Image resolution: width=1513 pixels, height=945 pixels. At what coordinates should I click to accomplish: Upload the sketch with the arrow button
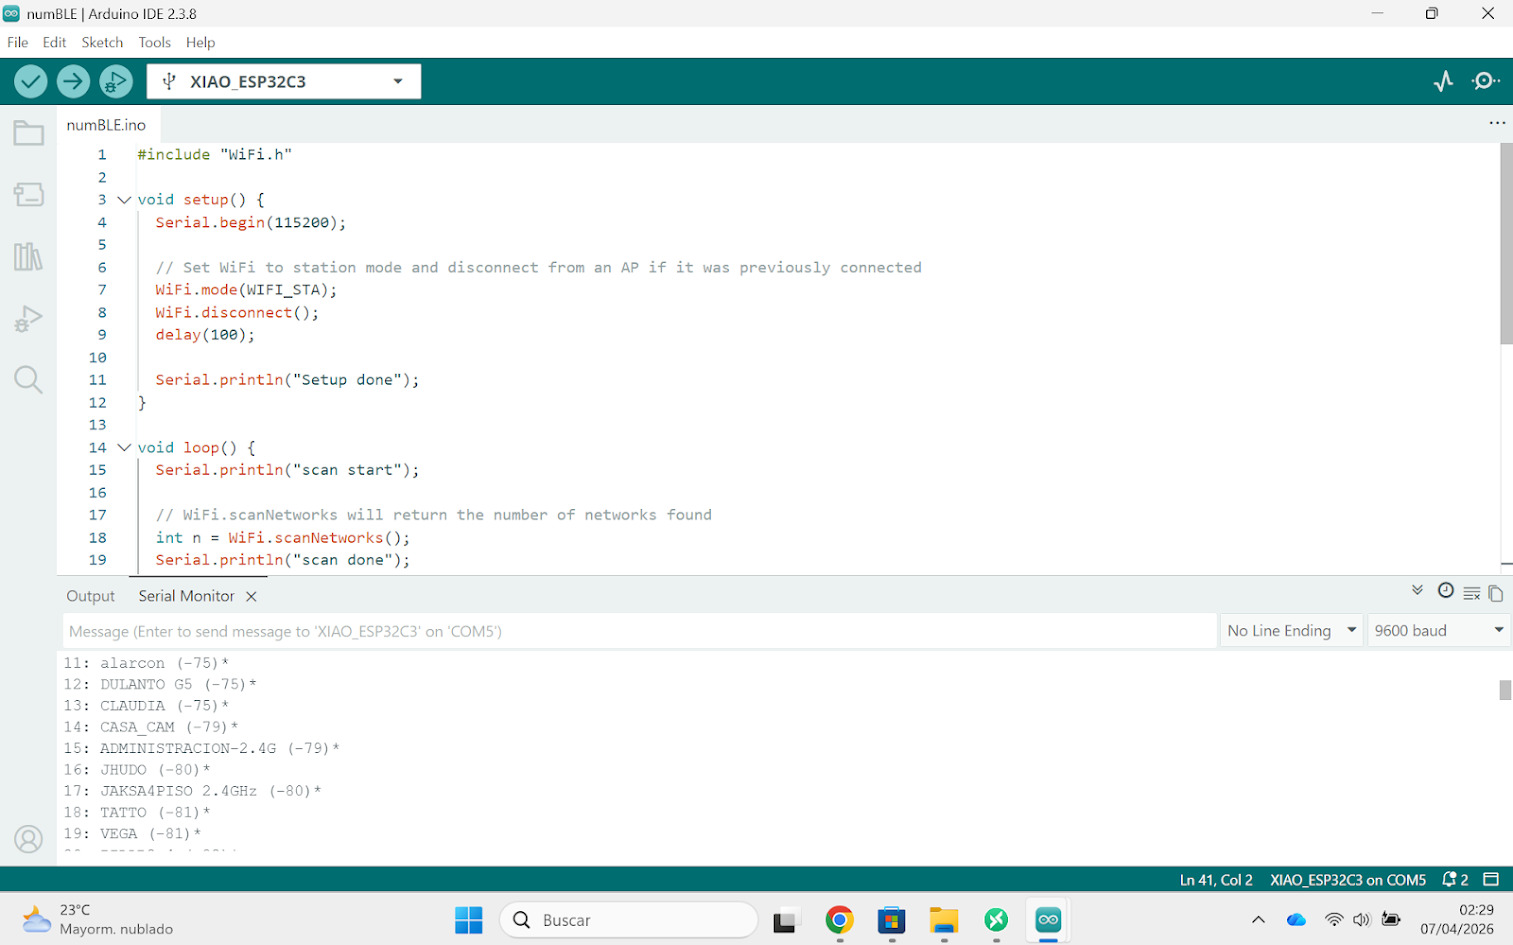73,81
